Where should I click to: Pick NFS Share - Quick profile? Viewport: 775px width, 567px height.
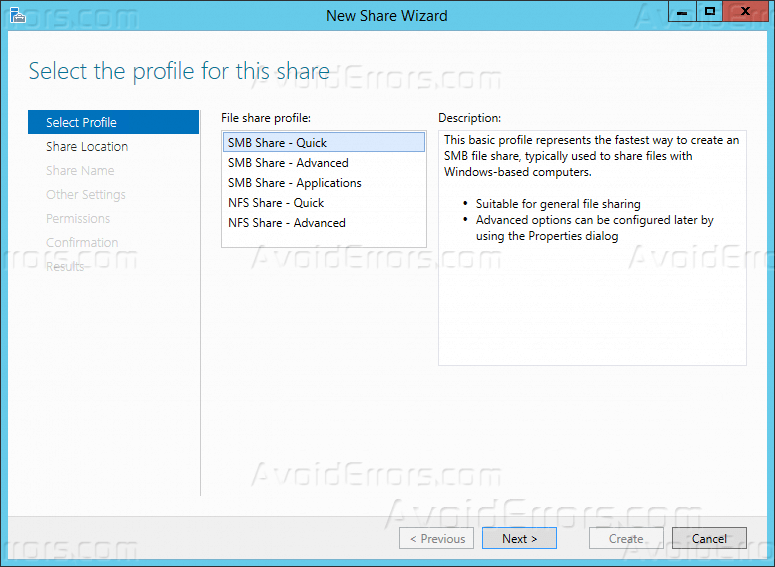(x=324, y=203)
